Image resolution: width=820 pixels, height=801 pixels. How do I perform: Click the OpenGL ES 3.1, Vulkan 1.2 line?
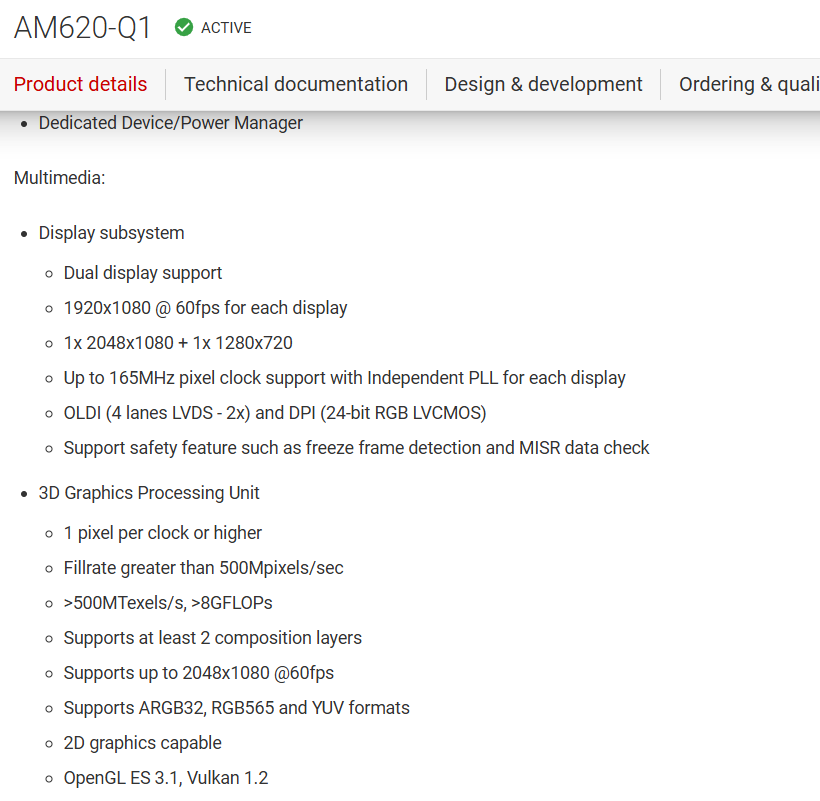pyautogui.click(x=166, y=778)
